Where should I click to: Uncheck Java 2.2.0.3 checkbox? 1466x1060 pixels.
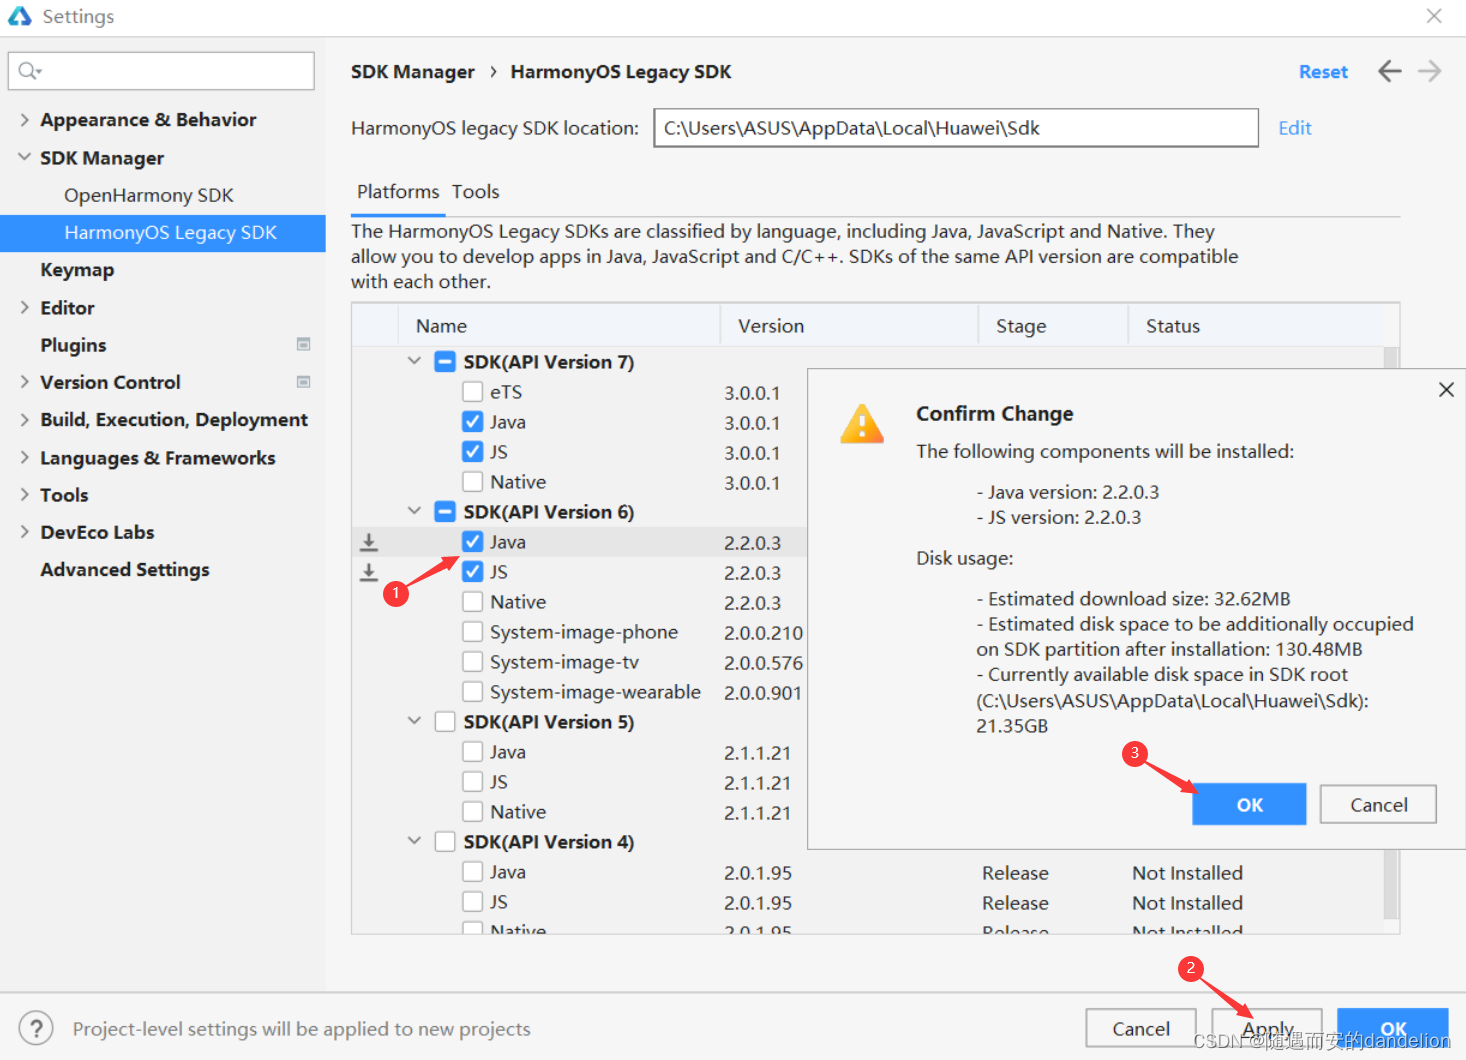point(473,542)
